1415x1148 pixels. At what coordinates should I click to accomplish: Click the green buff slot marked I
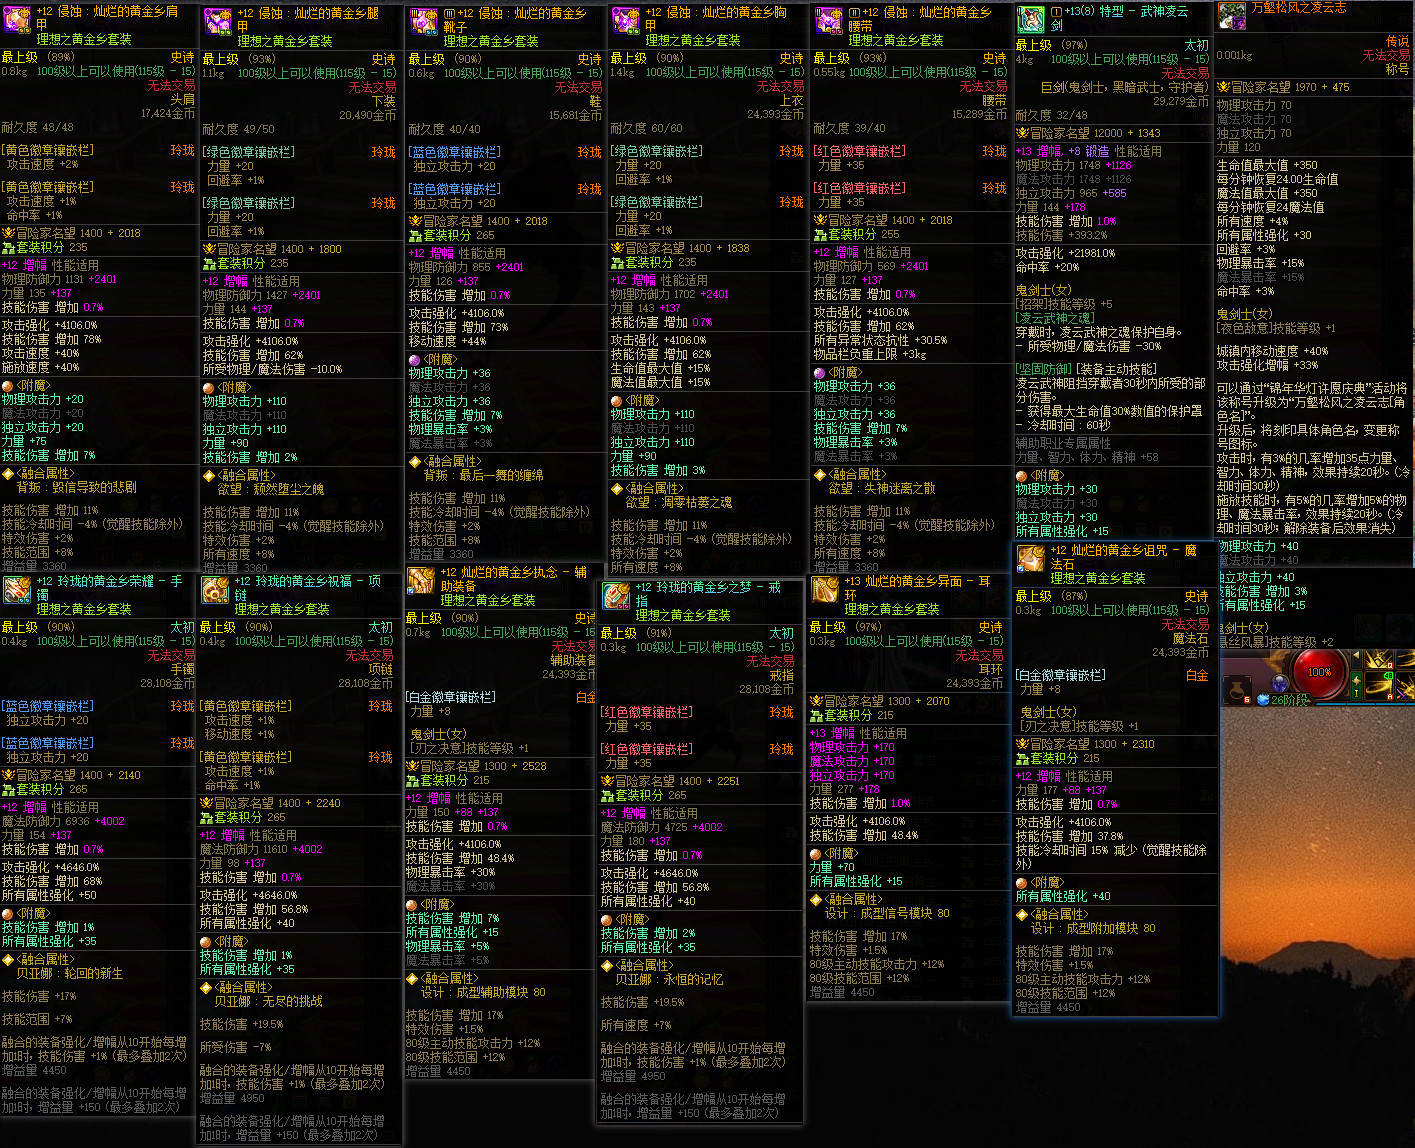pos(1356,686)
